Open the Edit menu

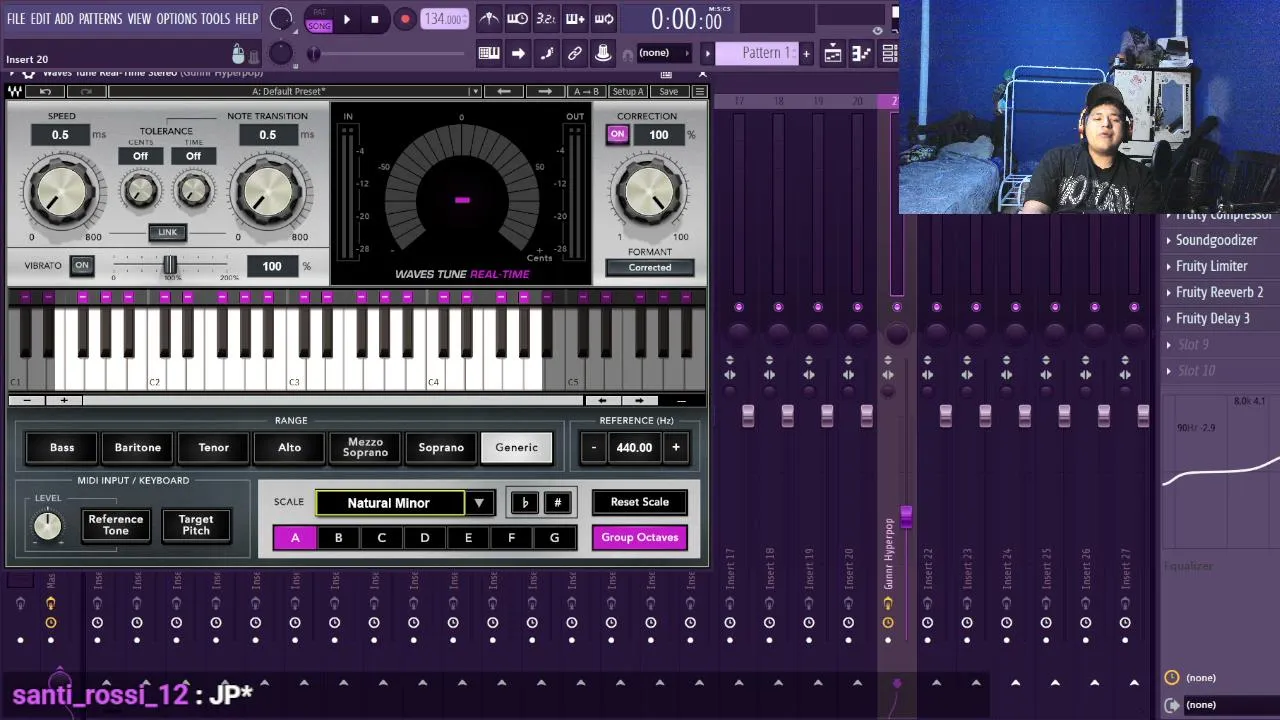point(40,19)
